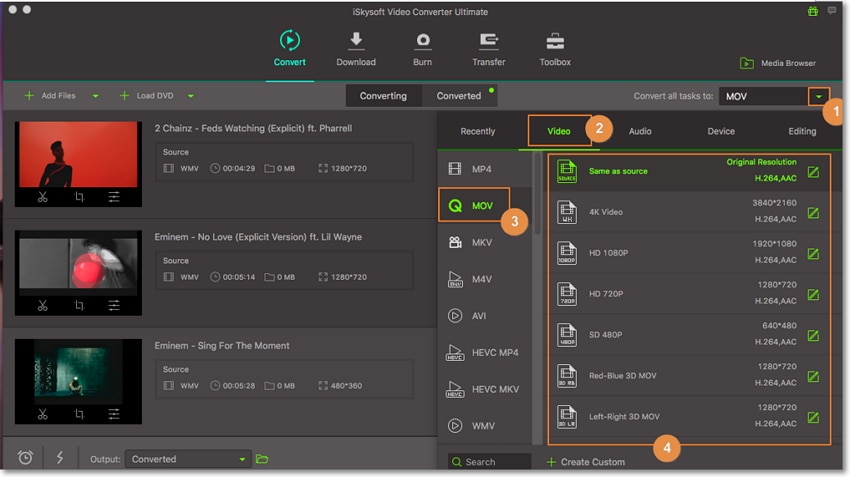Trim the 2 Chainz video with scissors

click(43, 197)
